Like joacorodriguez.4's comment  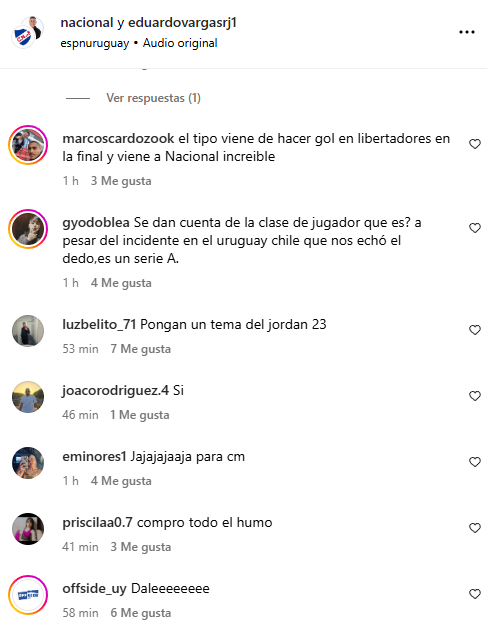click(x=475, y=396)
